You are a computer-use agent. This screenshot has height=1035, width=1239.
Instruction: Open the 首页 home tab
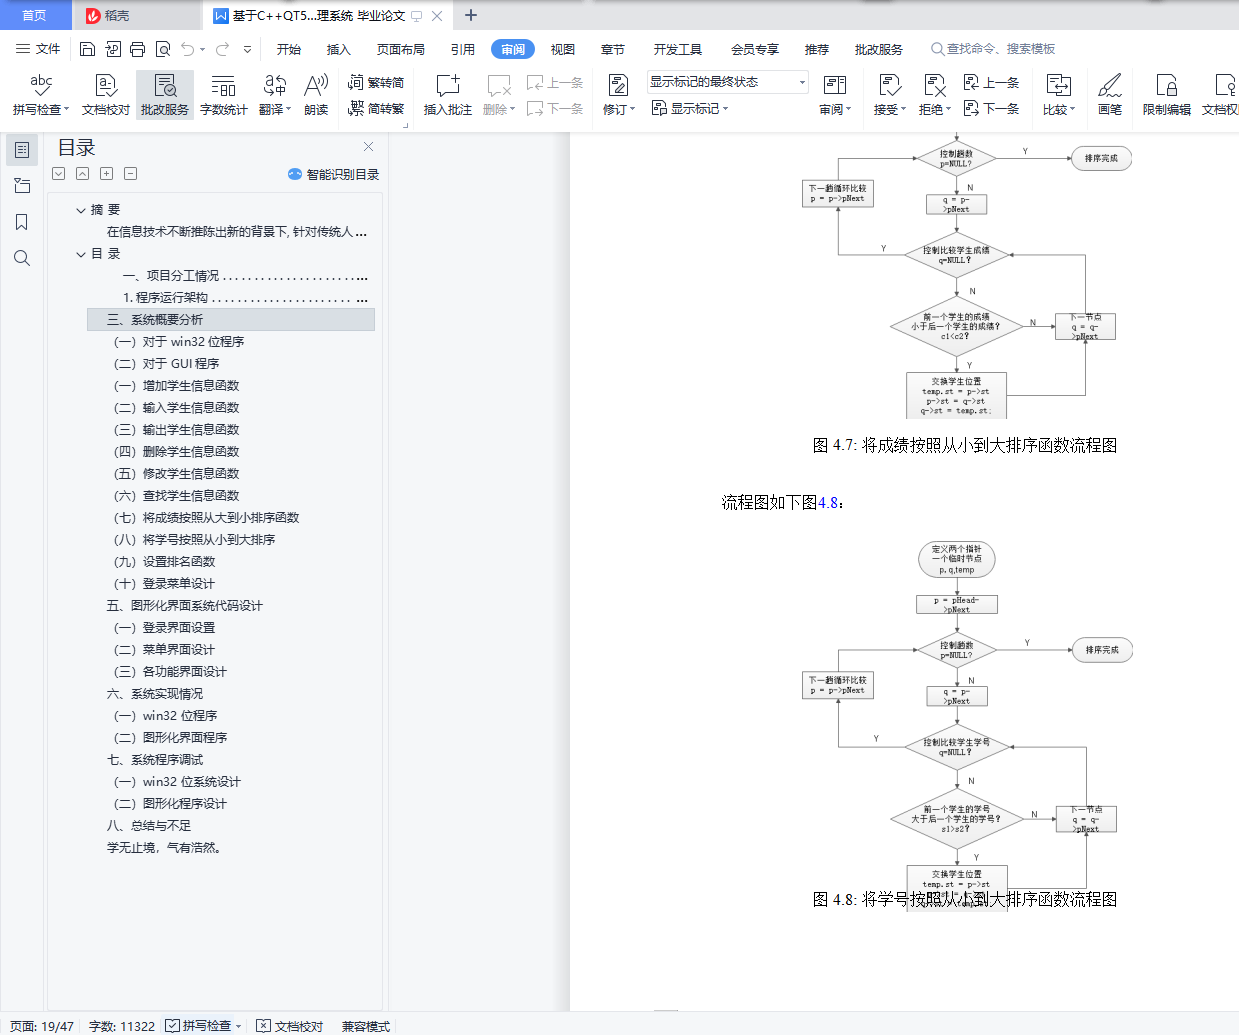(x=35, y=15)
